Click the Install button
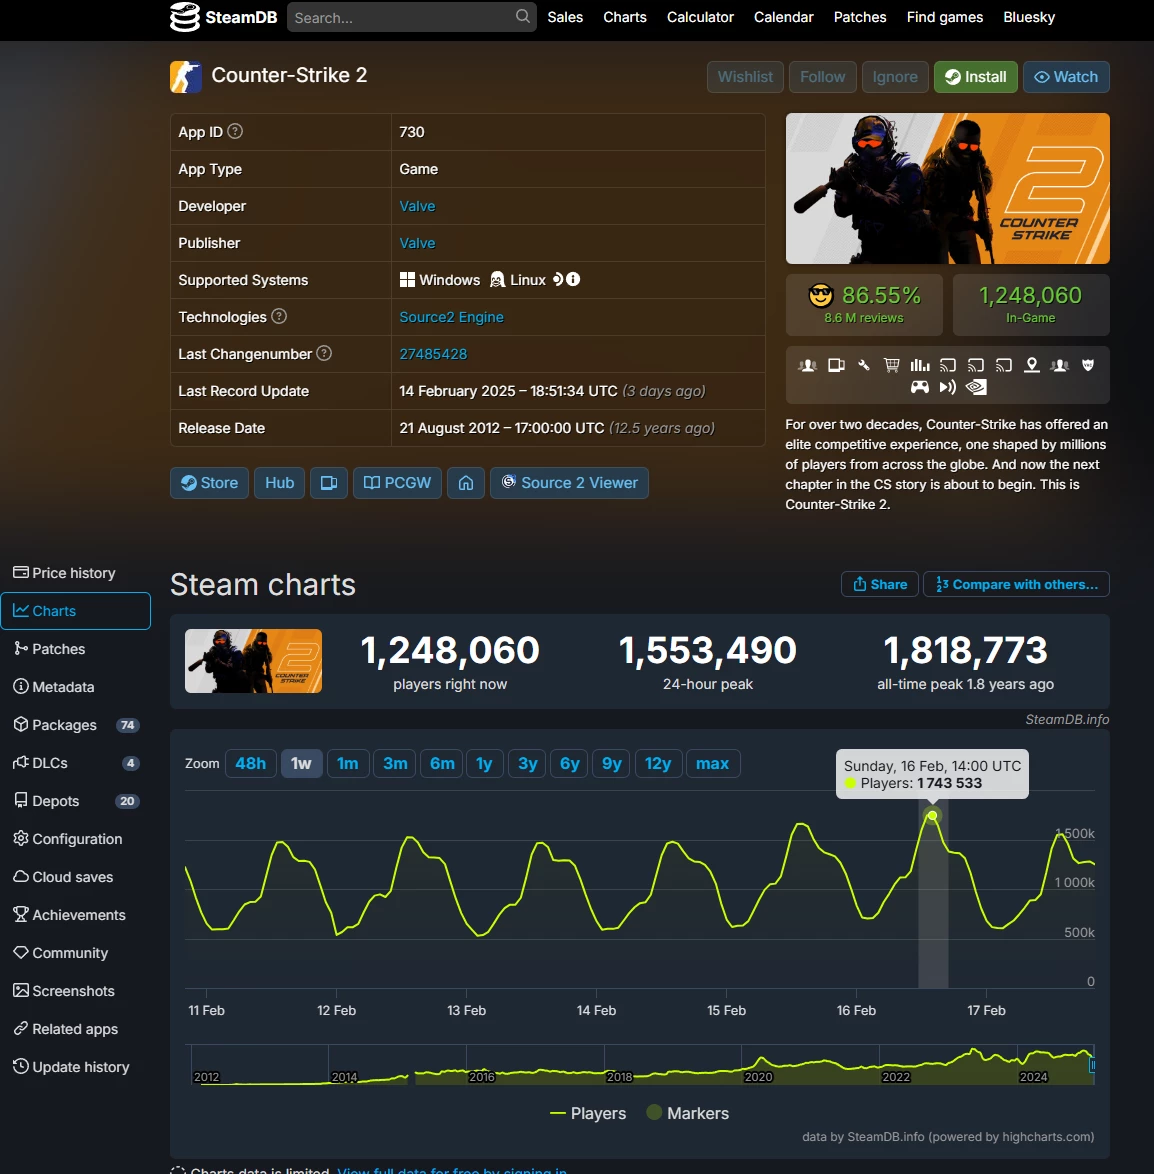The width and height of the screenshot is (1154, 1174). pyautogui.click(x=975, y=76)
